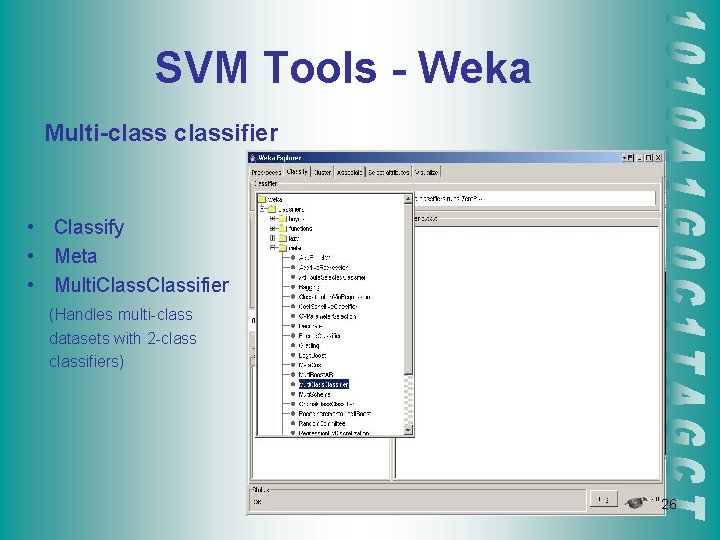Expand the lazy tree node
The width and height of the screenshot is (720, 540).
pos(273,238)
